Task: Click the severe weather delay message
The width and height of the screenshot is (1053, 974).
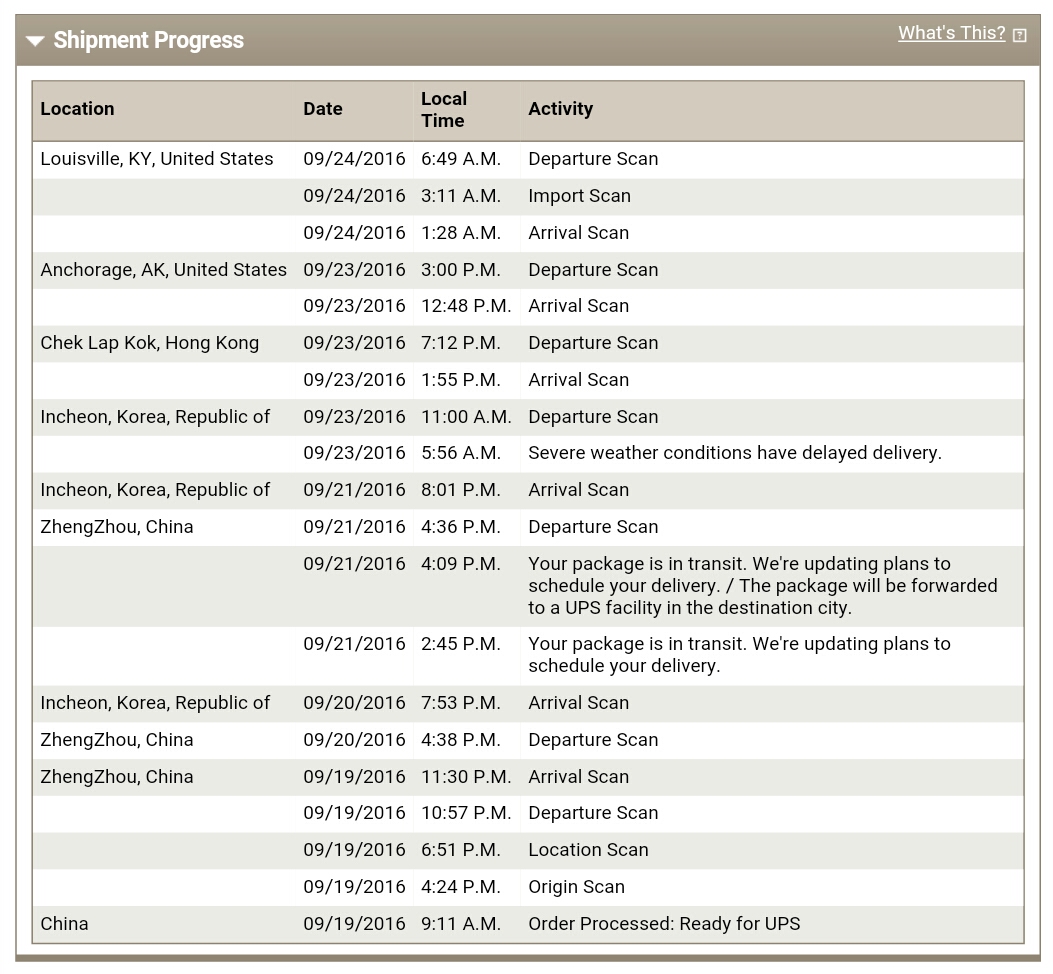Action: click(x=735, y=453)
